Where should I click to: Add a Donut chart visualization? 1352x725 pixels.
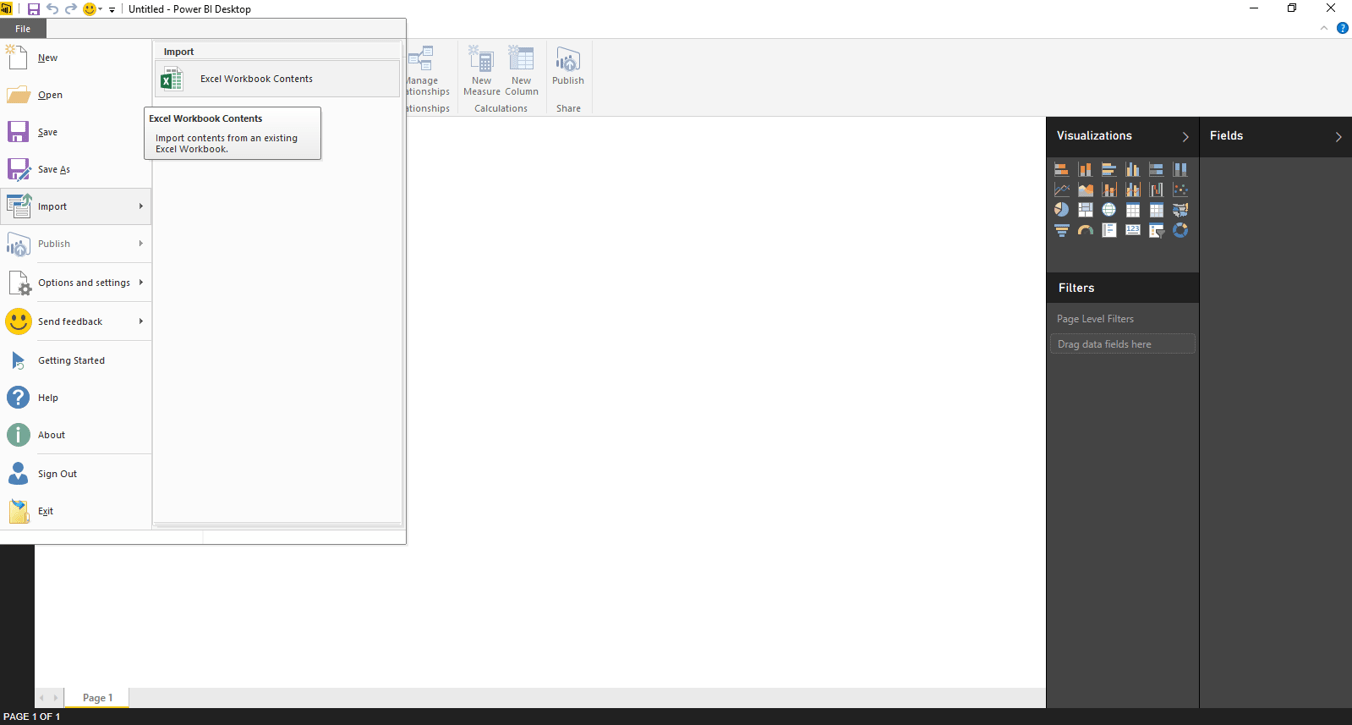[x=1180, y=230]
